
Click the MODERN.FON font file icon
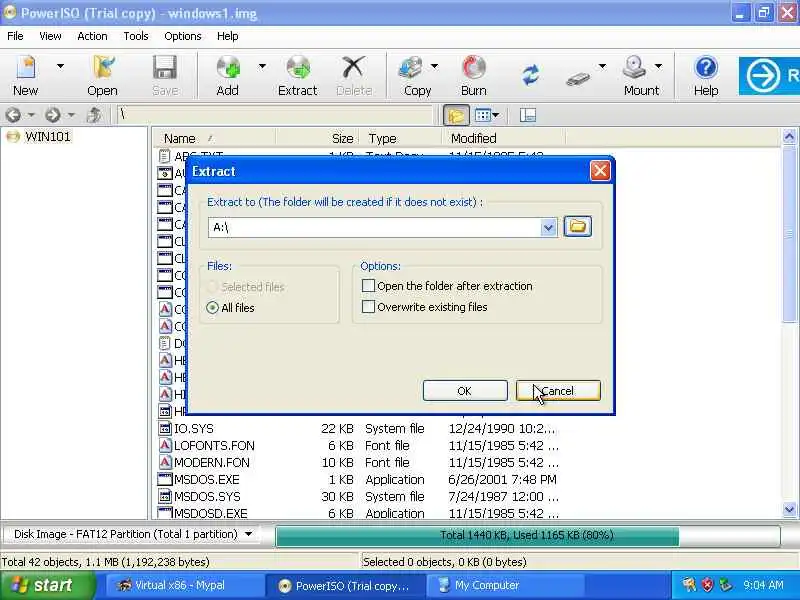click(165, 462)
